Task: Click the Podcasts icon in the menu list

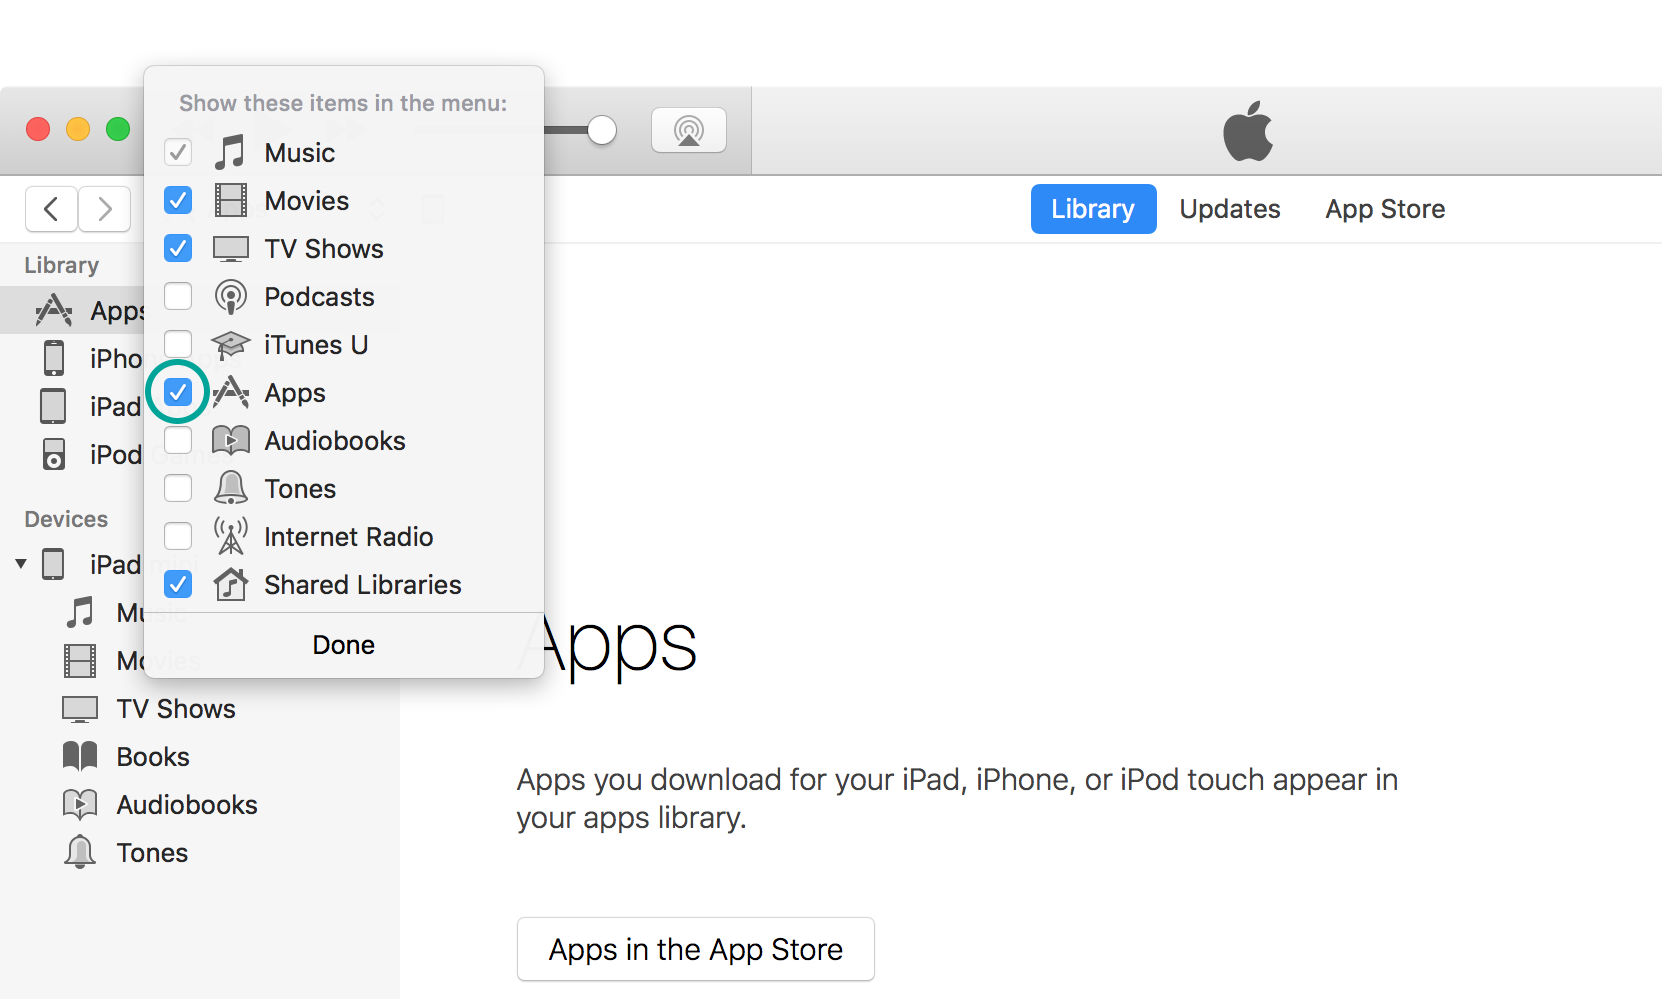Action: [231, 297]
